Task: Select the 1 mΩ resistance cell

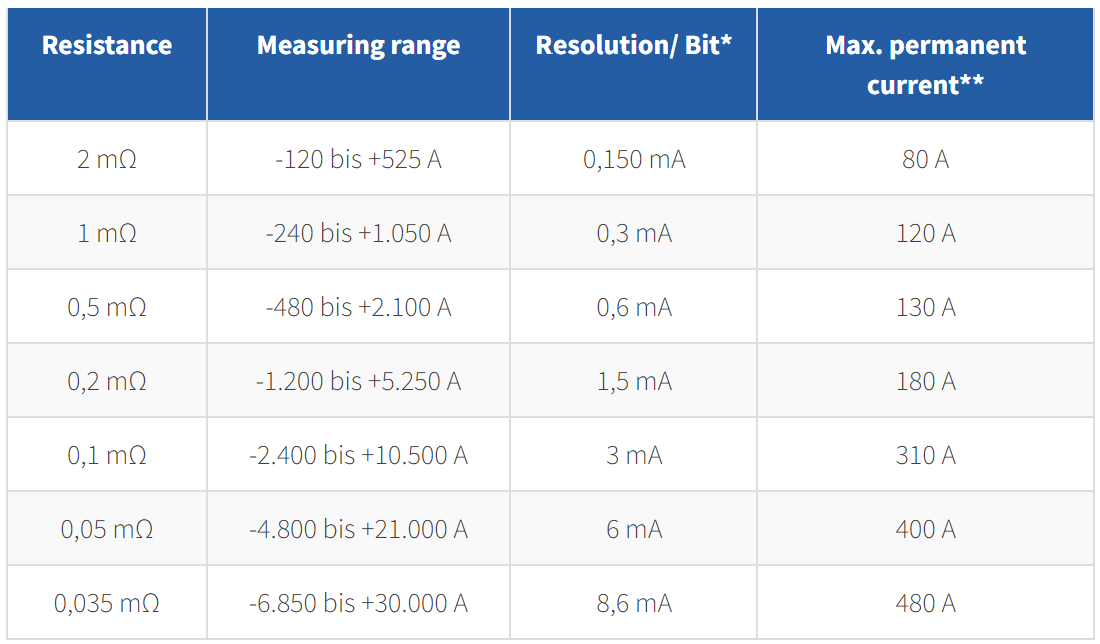Action: click(107, 233)
